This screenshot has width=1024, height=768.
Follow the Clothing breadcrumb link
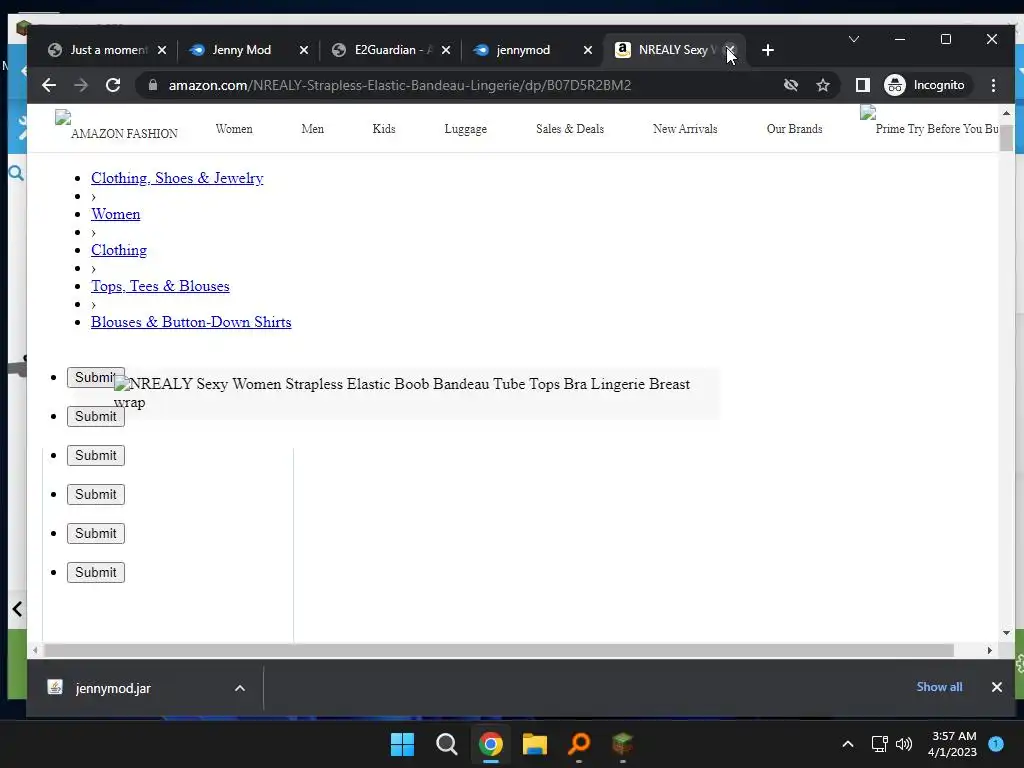(x=119, y=249)
